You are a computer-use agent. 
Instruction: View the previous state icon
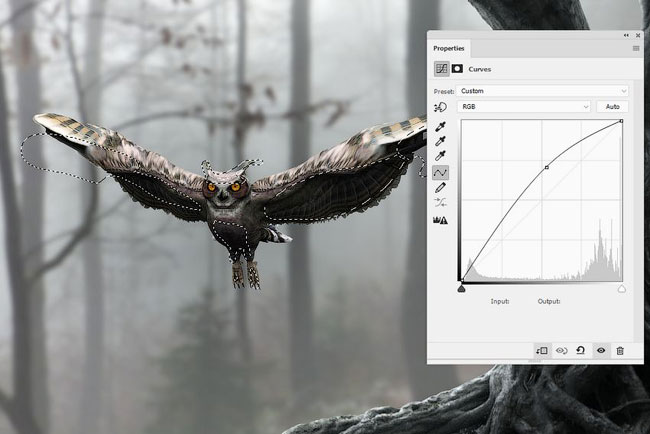click(x=562, y=351)
